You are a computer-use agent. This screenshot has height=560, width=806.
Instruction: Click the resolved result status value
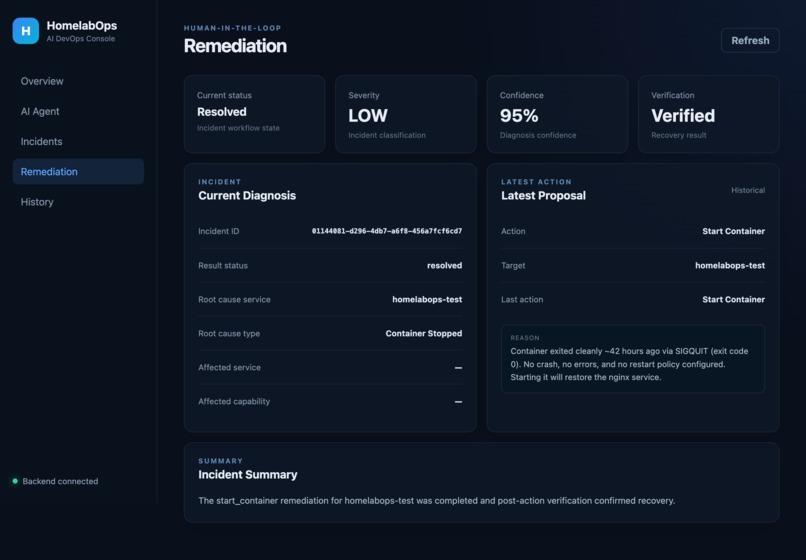click(x=444, y=265)
